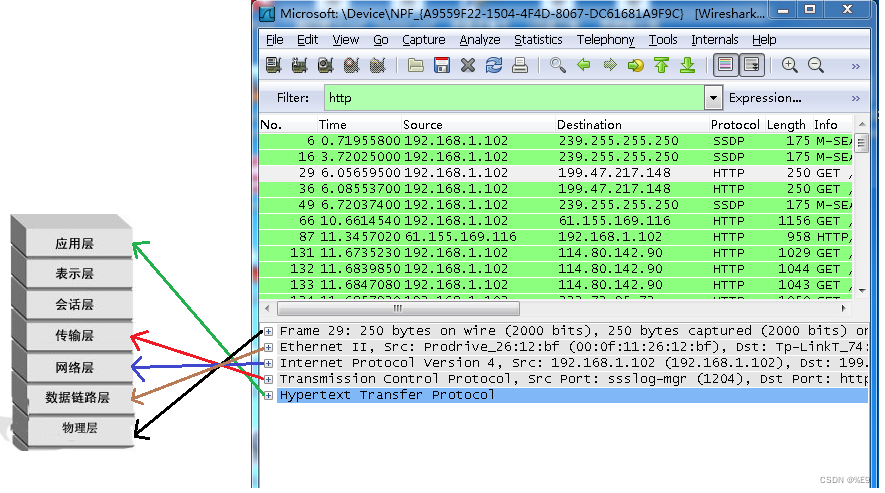Open the filter history dropdown arrow
885x493 pixels.
coord(713,98)
